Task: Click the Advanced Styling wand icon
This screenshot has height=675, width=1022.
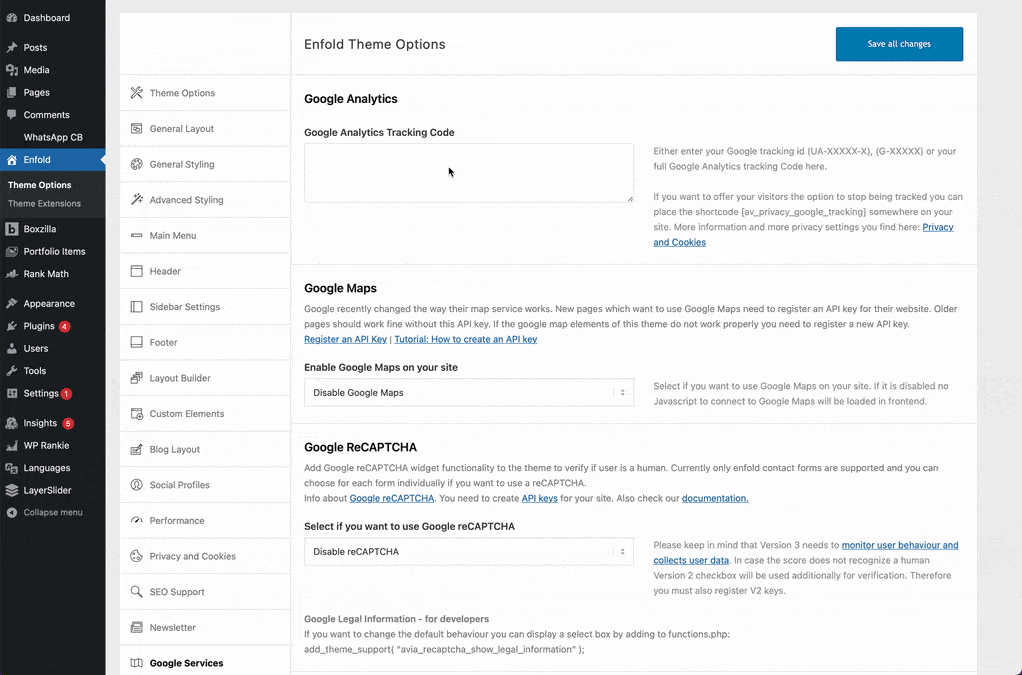Action: click(137, 200)
